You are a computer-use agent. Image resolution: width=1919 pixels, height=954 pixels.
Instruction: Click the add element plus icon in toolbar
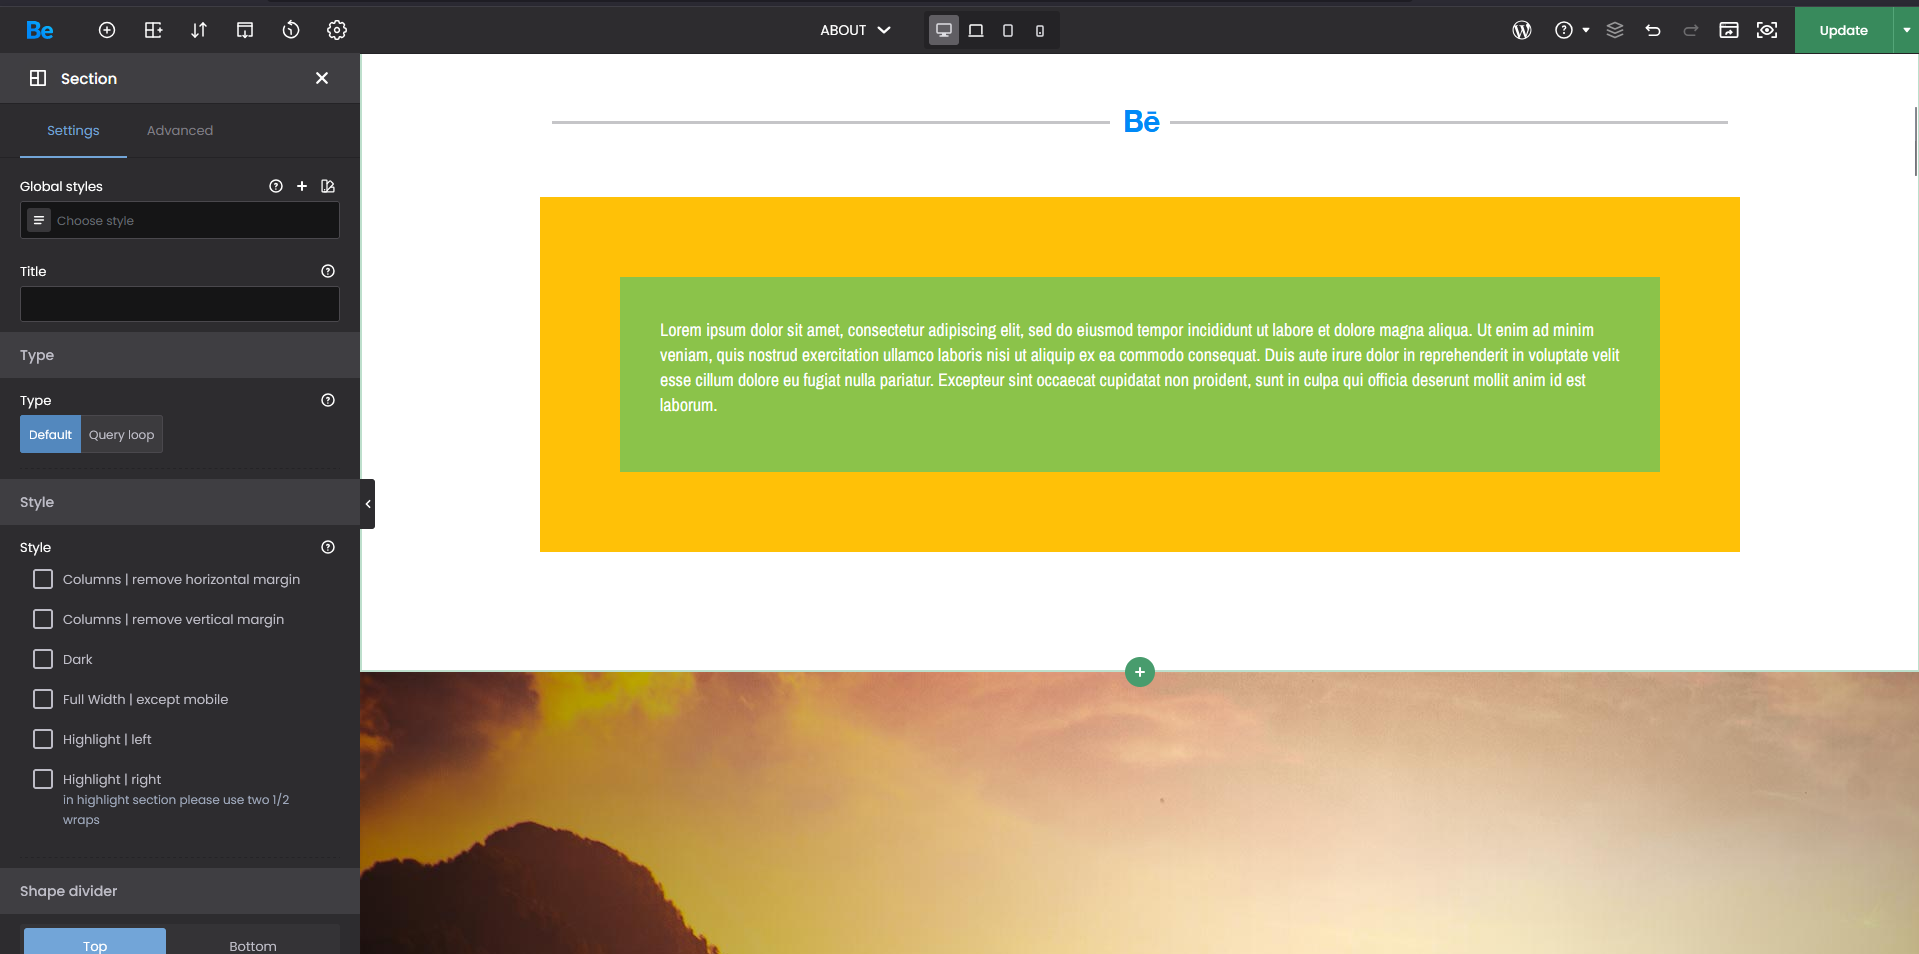point(107,30)
